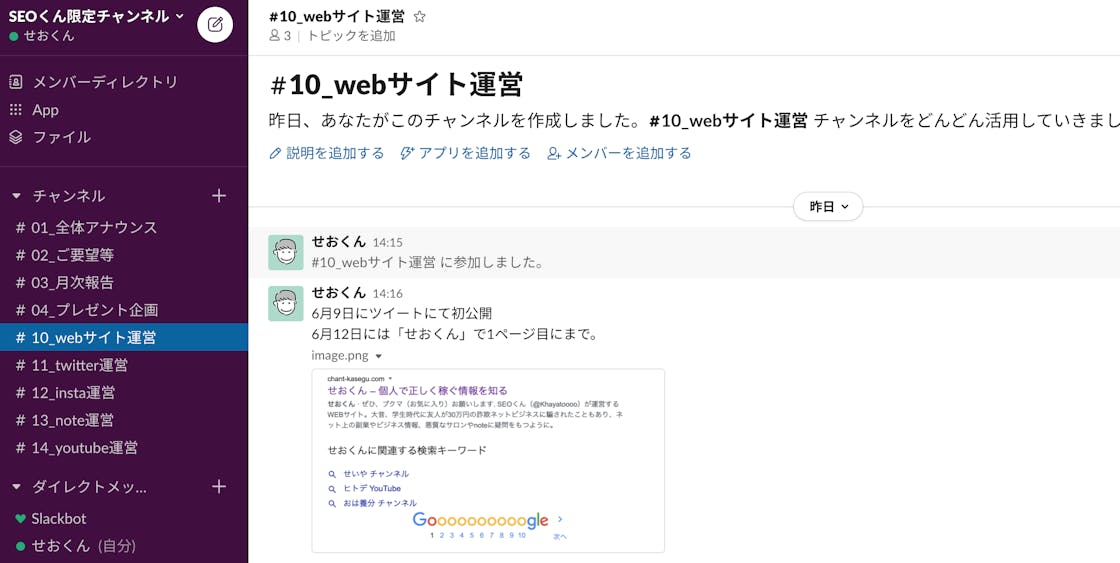Open the Slackbot direct message
This screenshot has height=563, width=1120.
click(x=58, y=518)
